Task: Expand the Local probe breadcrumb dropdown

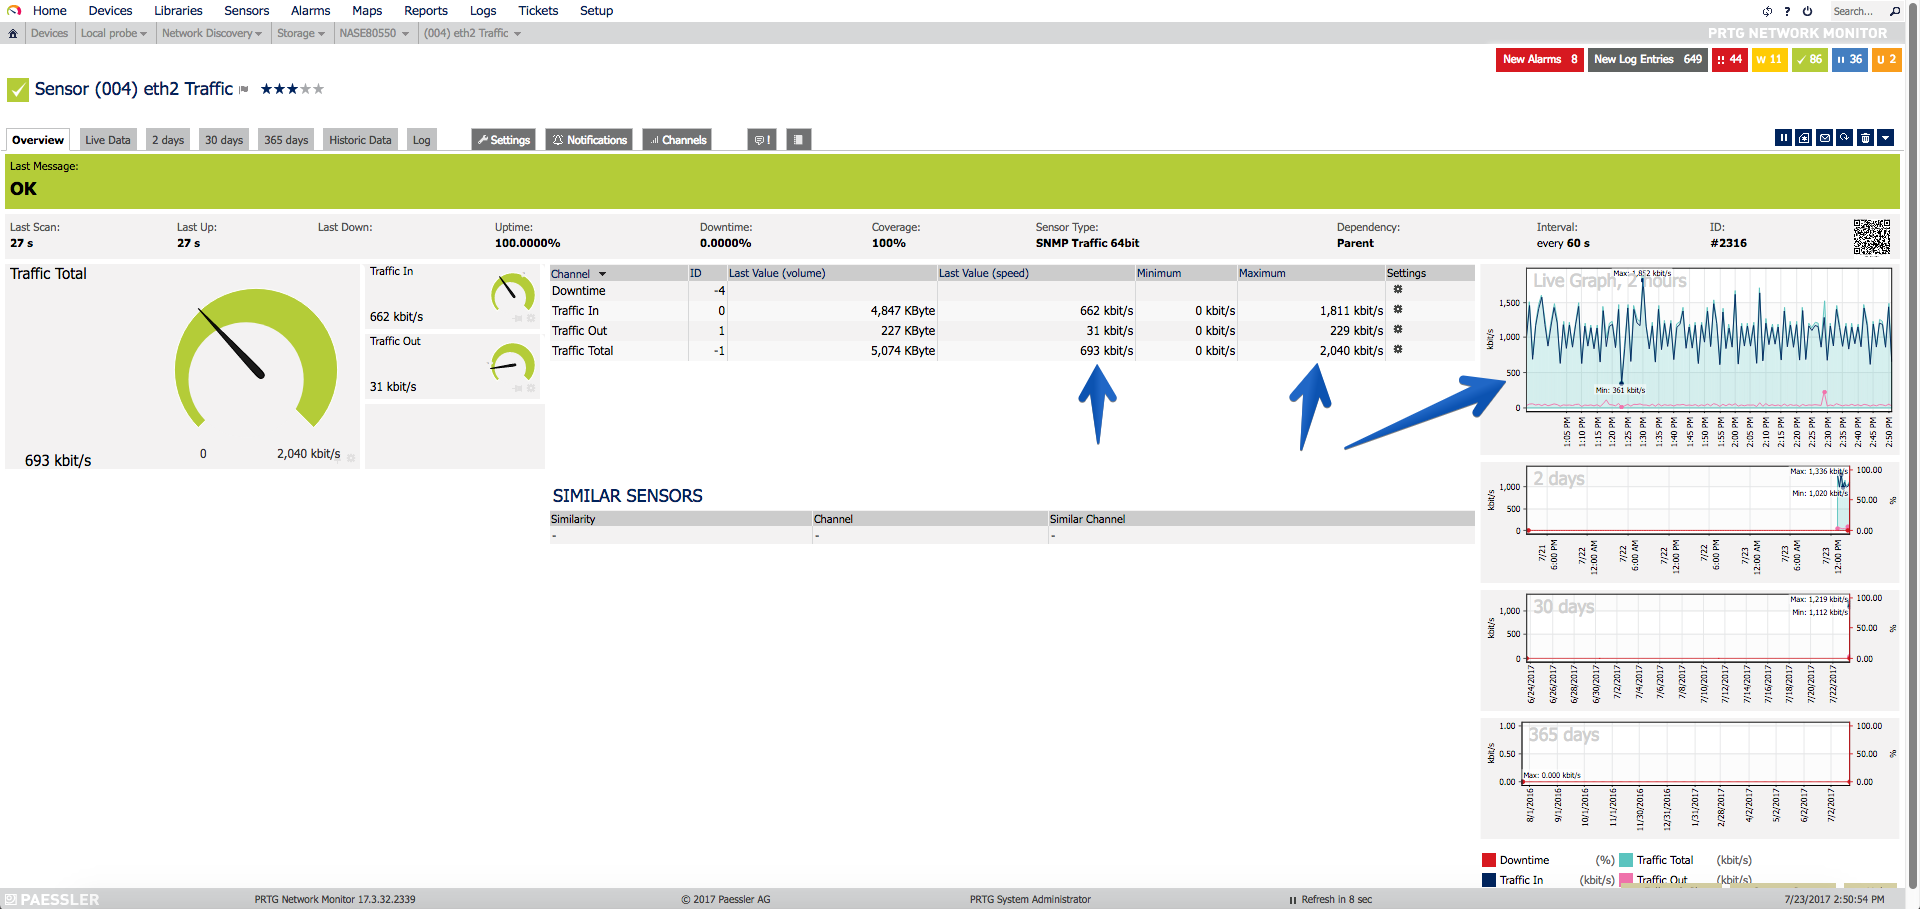Action: tap(114, 33)
